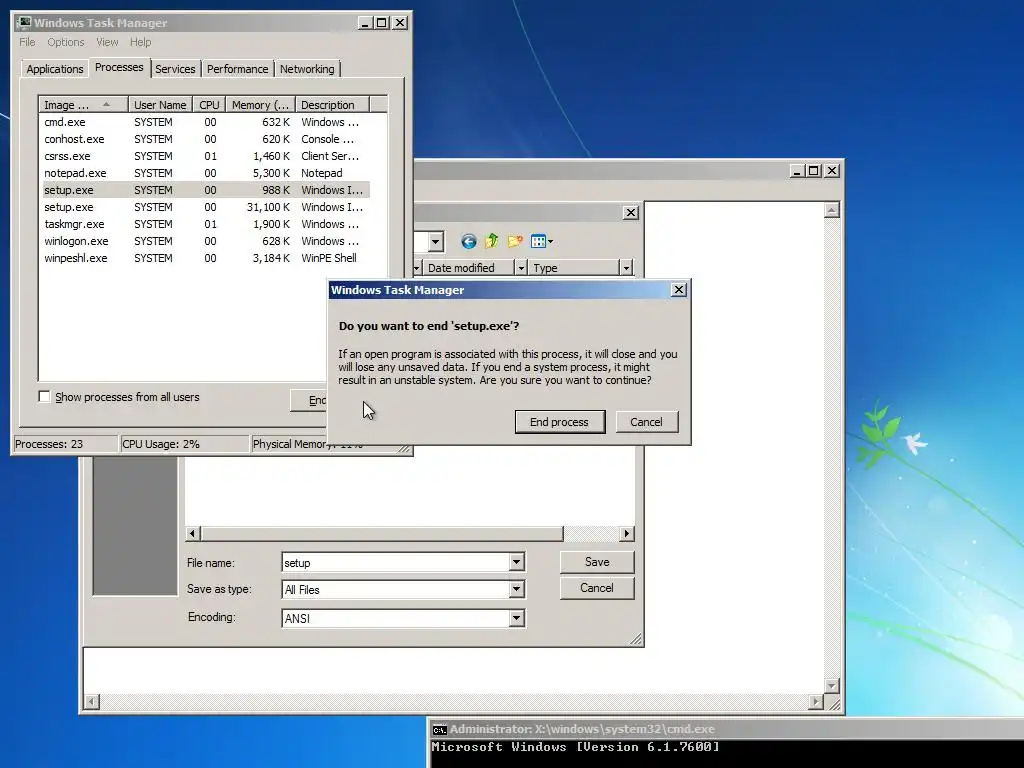This screenshot has height=768, width=1024.
Task: Sort by the Image Name column header
Action: (x=83, y=104)
